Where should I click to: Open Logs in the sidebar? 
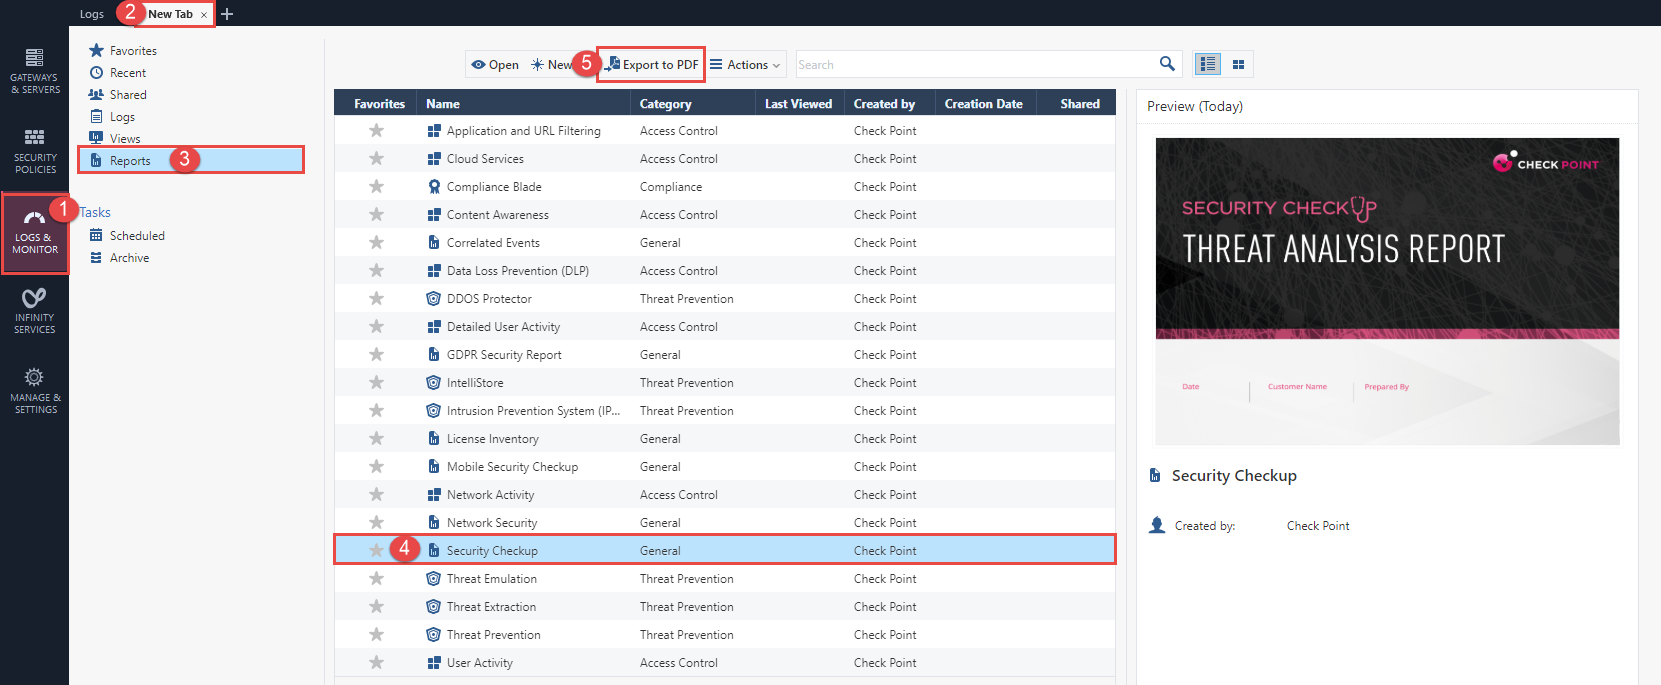click(122, 117)
